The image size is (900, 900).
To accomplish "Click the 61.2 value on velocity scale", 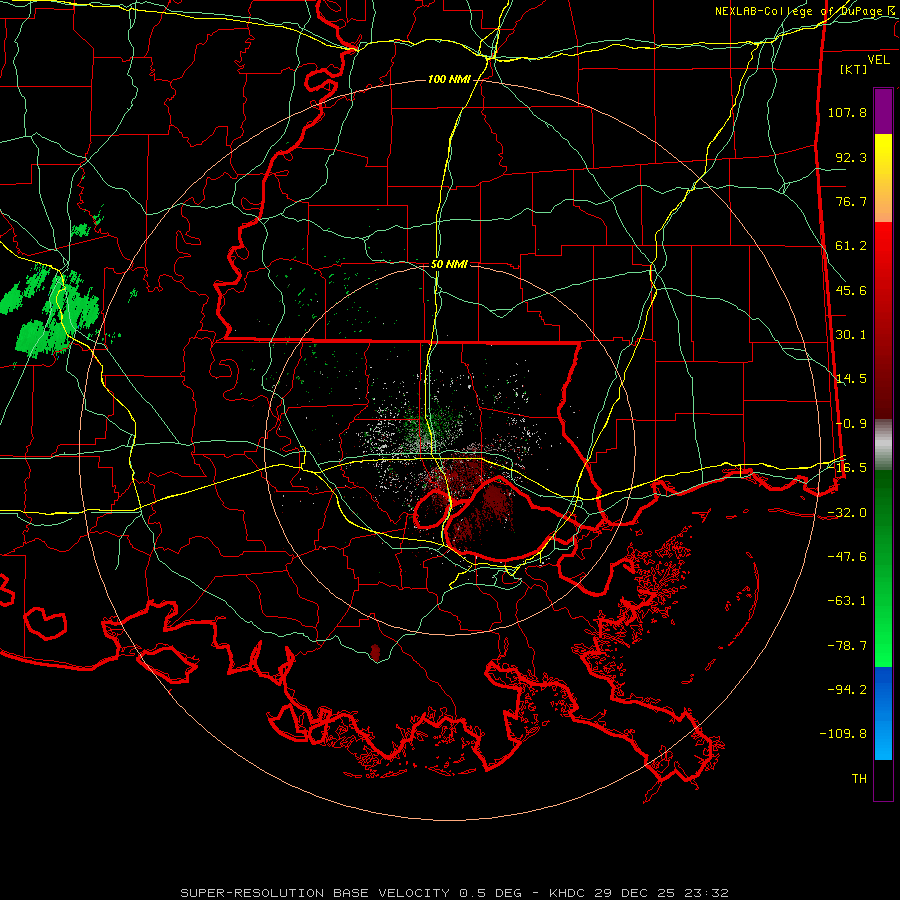I will [x=851, y=246].
